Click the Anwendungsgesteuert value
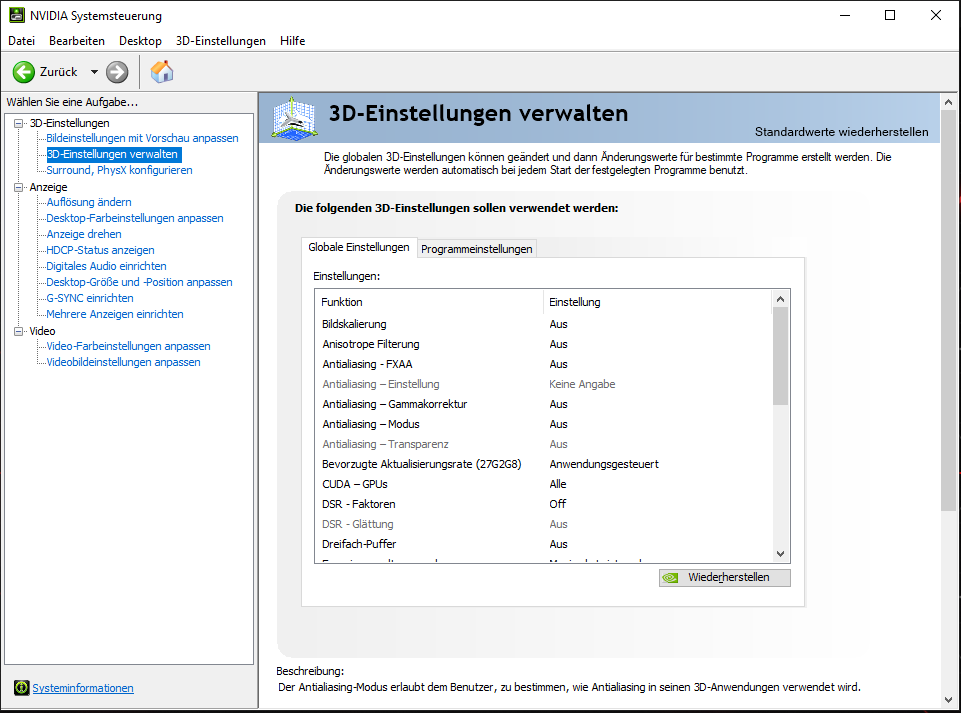This screenshot has width=961, height=713. (604, 464)
